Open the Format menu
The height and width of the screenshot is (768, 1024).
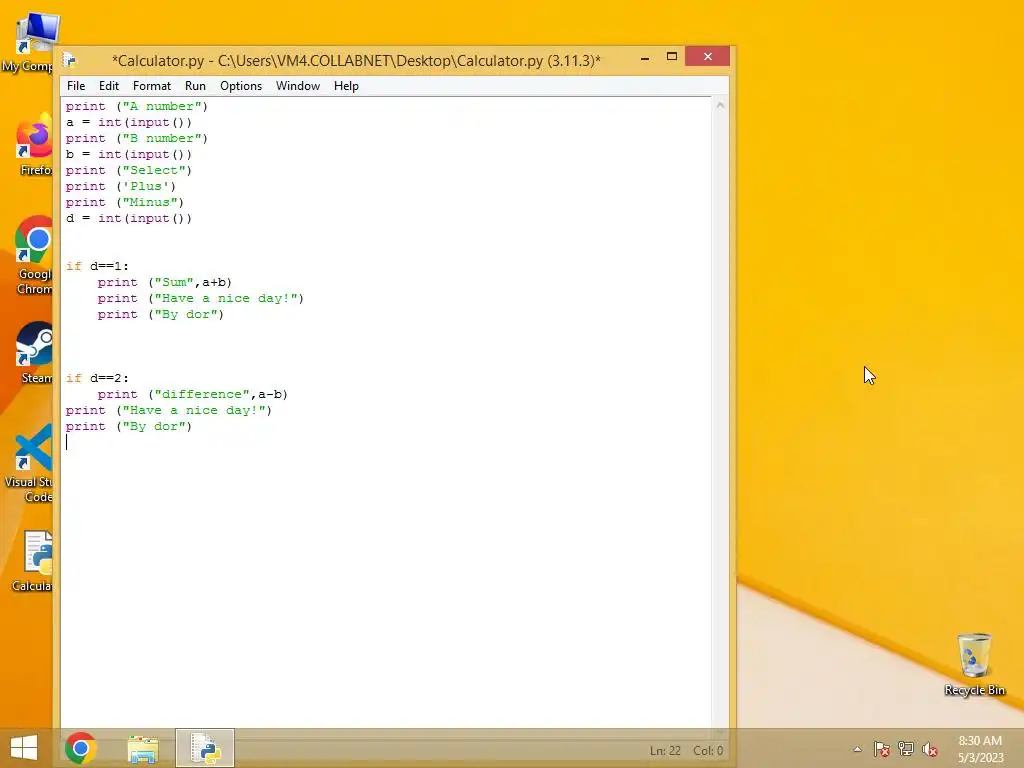click(152, 86)
